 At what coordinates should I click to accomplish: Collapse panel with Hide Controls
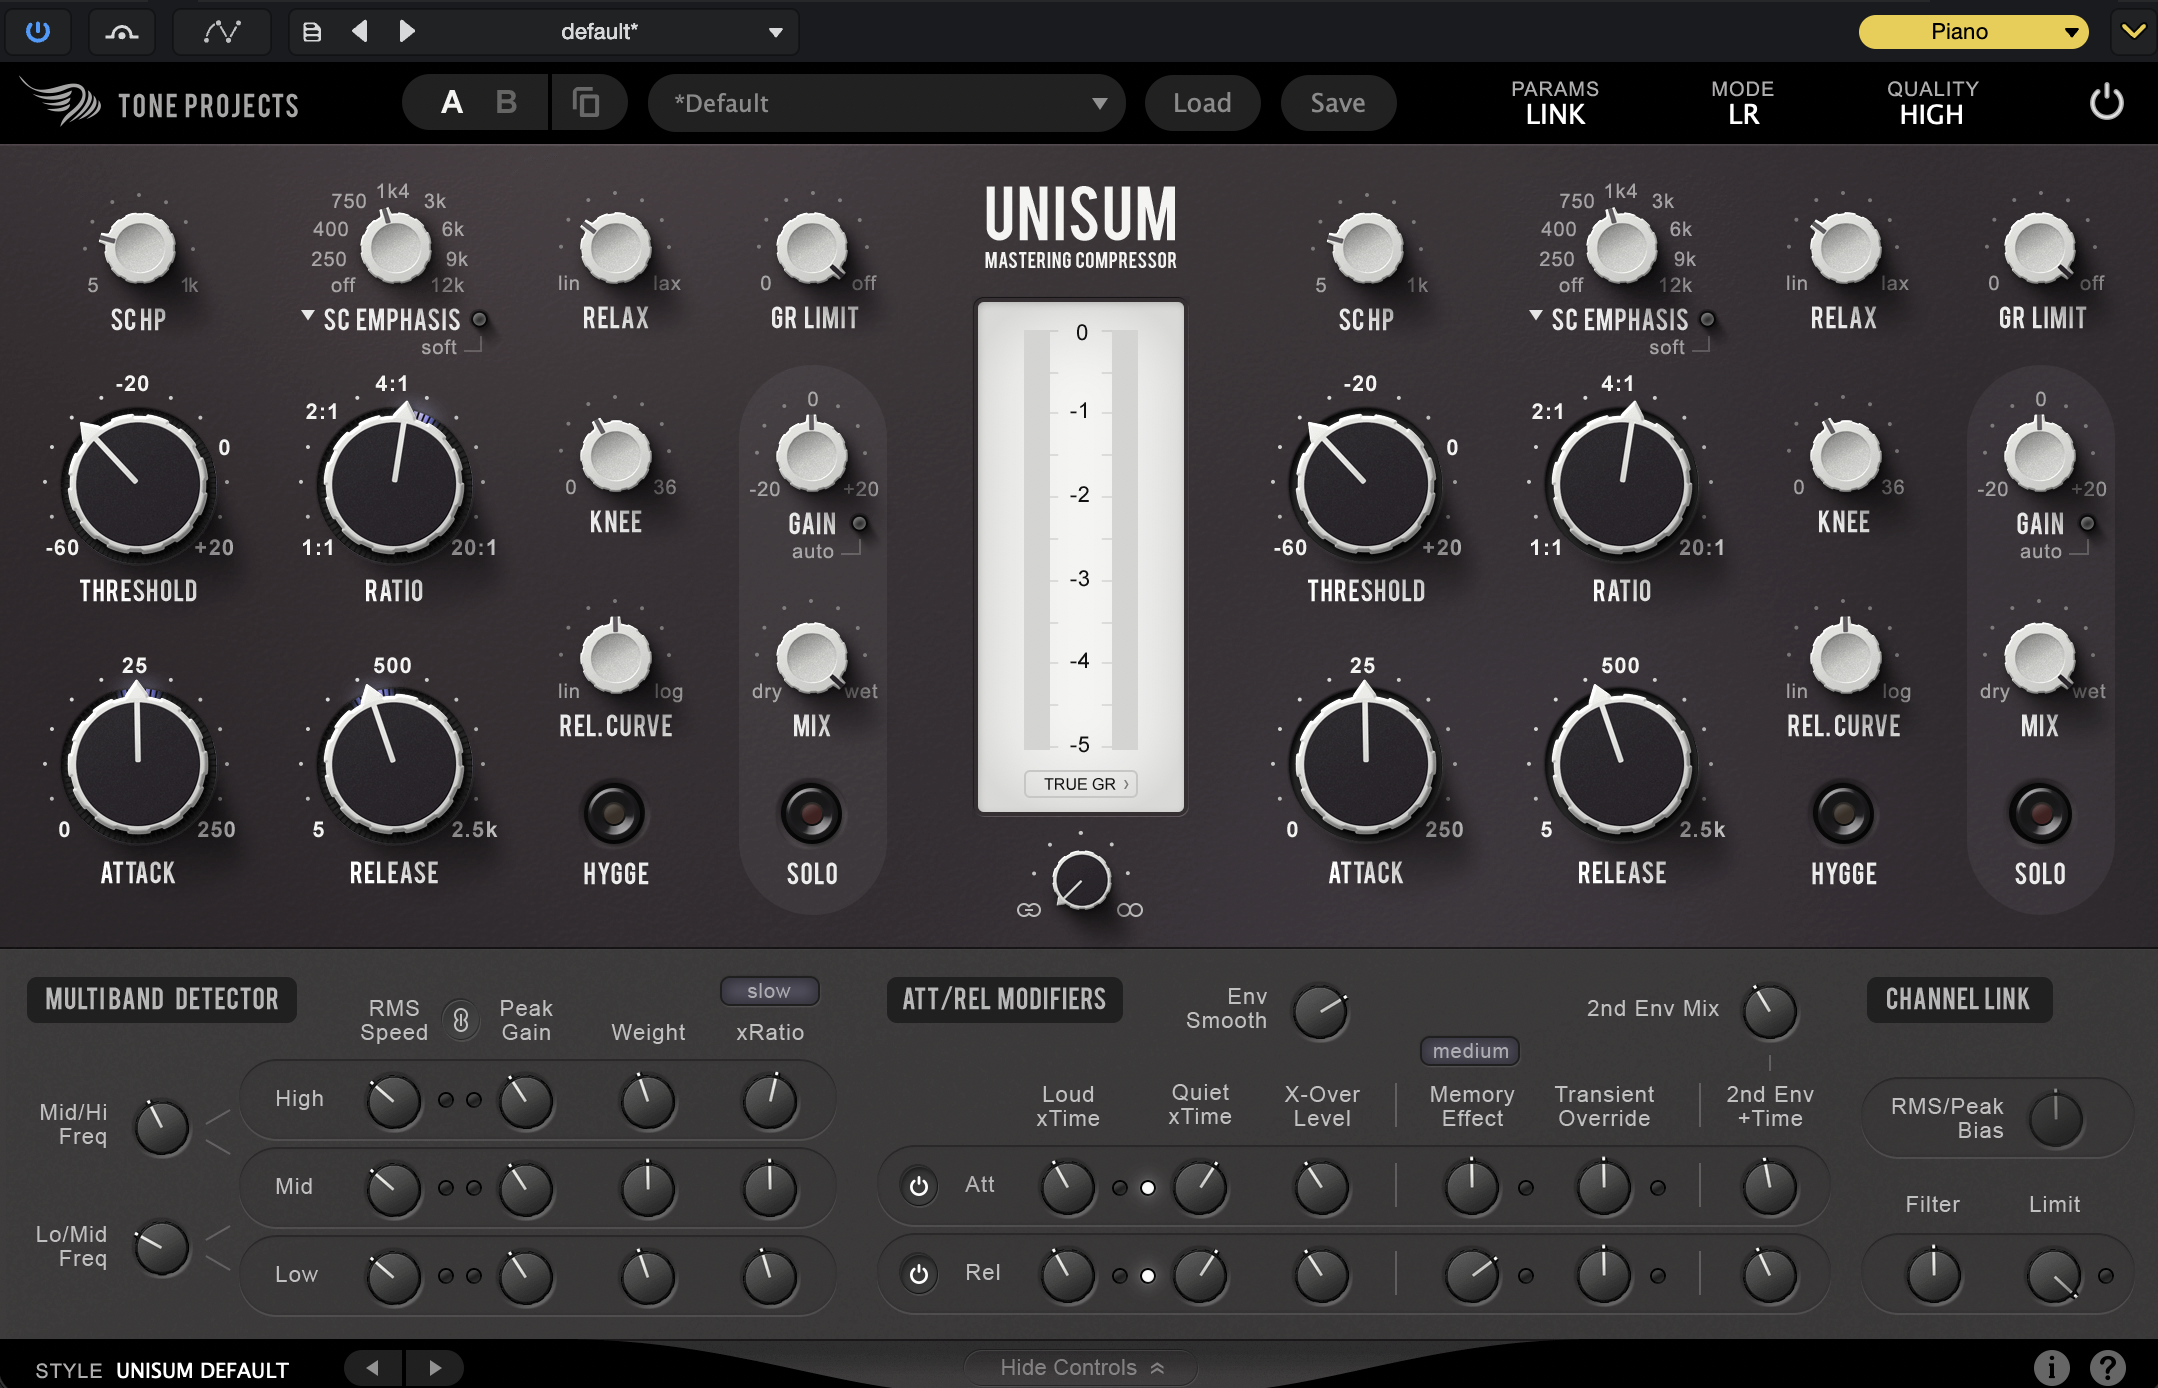tap(1081, 1367)
